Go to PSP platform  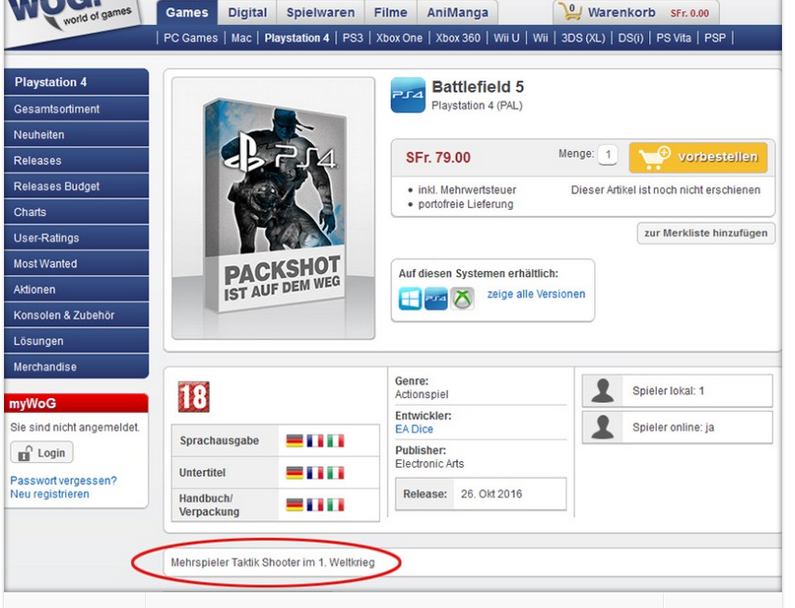click(715, 38)
